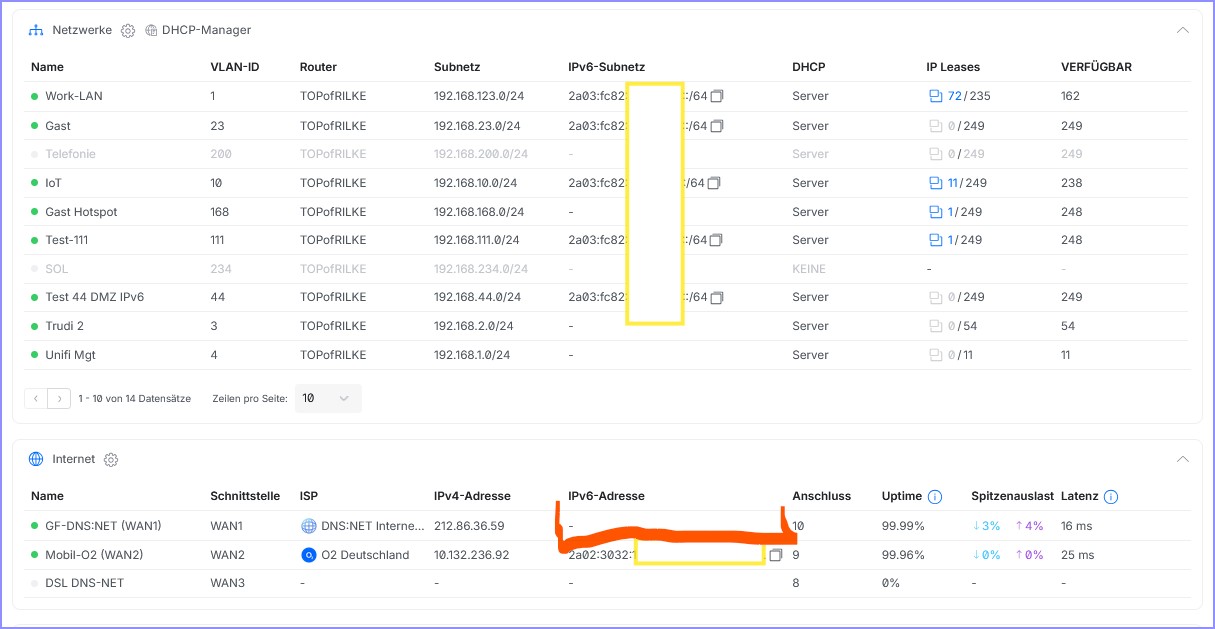
Task: Select the IoT network name
Action: pyautogui.click(x=54, y=183)
